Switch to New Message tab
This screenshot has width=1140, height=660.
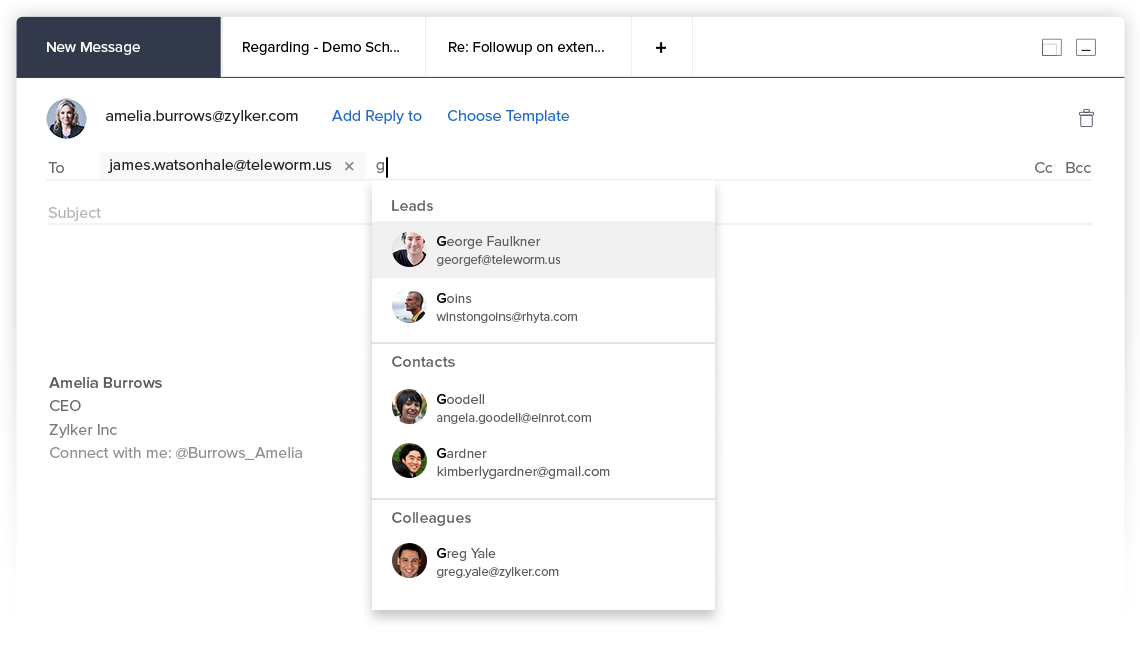[119, 47]
